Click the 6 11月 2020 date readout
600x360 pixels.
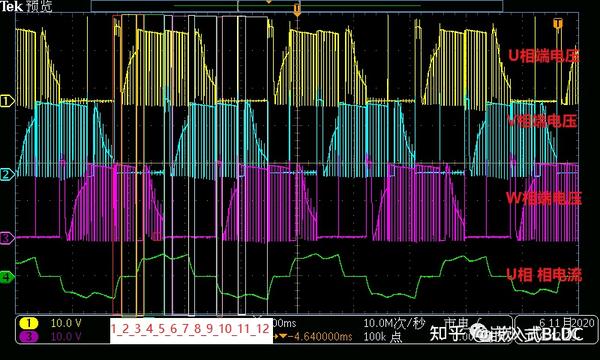click(567, 323)
